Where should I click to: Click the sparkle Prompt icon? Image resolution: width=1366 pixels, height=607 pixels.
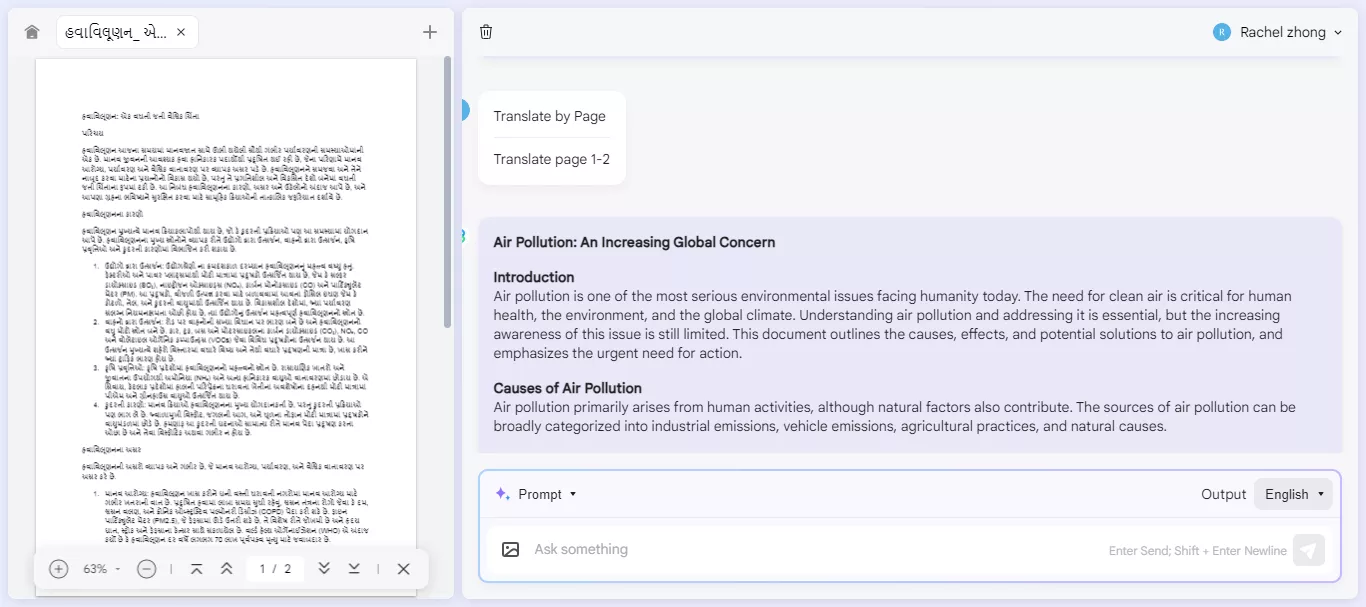(x=503, y=494)
